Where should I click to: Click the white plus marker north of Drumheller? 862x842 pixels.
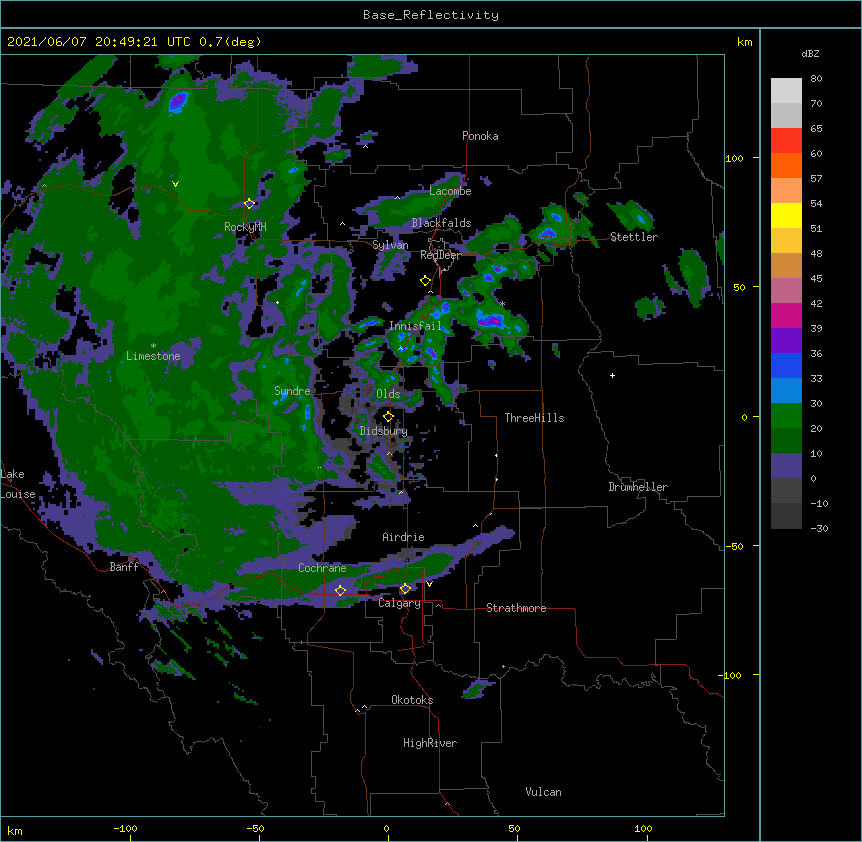[612, 375]
